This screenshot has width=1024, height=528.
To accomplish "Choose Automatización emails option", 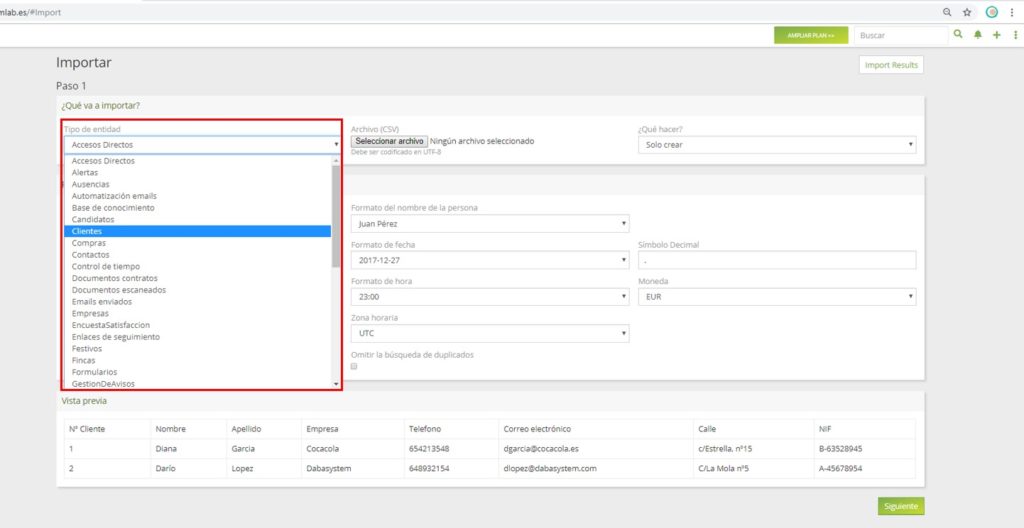I will tap(198, 196).
